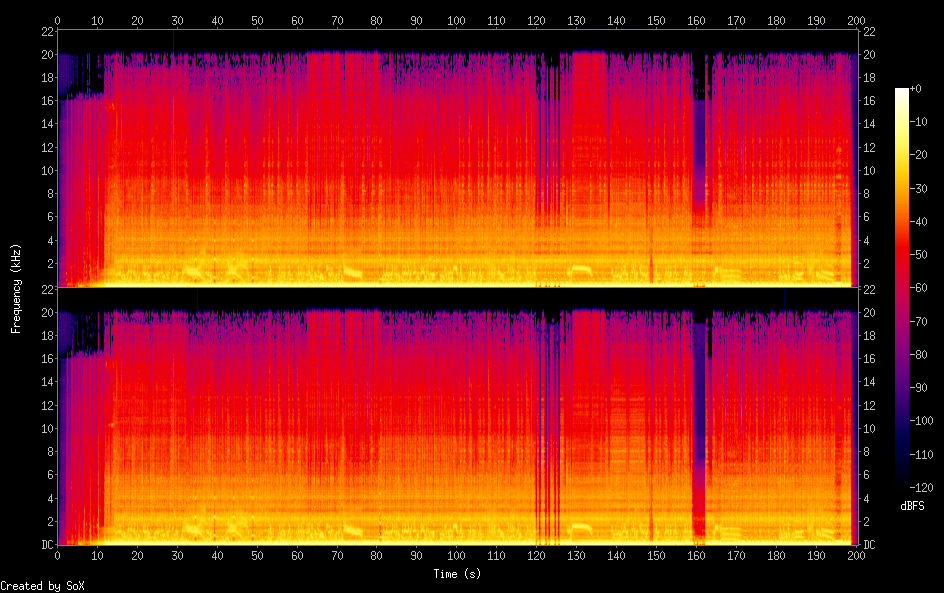Image resolution: width=944 pixels, height=593 pixels.
Task: Click the "Frequency (kHz)" axis label
Action: pos(16,288)
